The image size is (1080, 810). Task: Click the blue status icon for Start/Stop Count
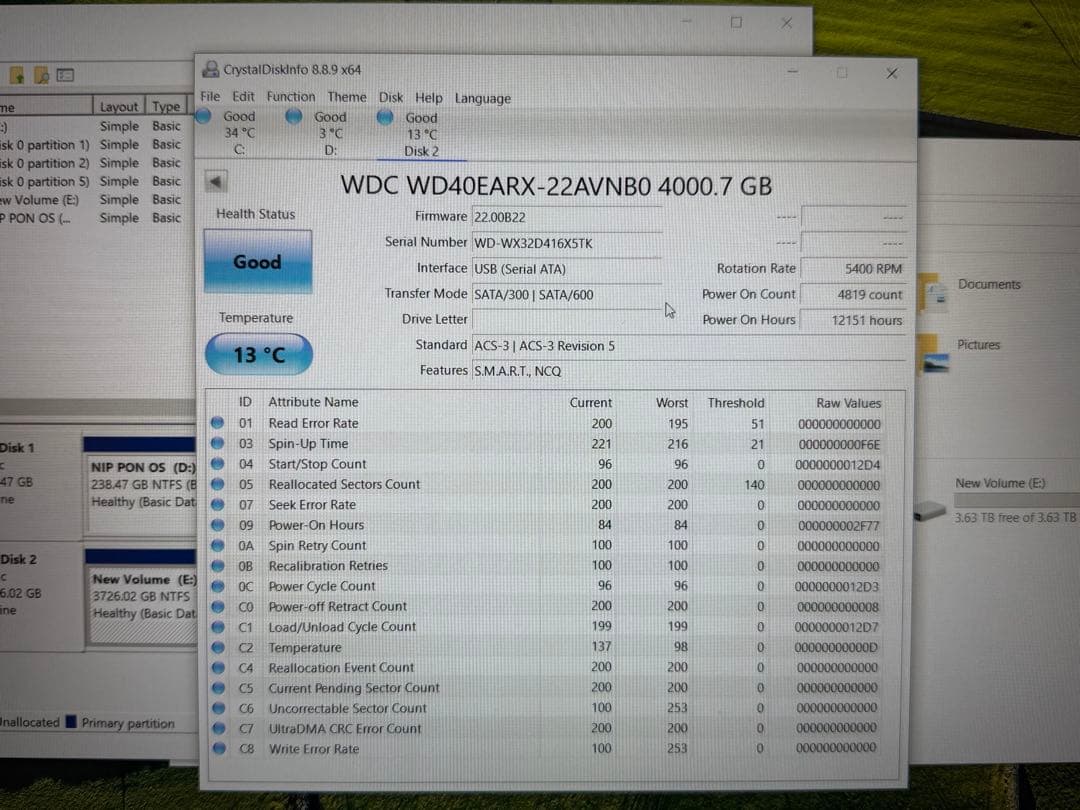(217, 464)
